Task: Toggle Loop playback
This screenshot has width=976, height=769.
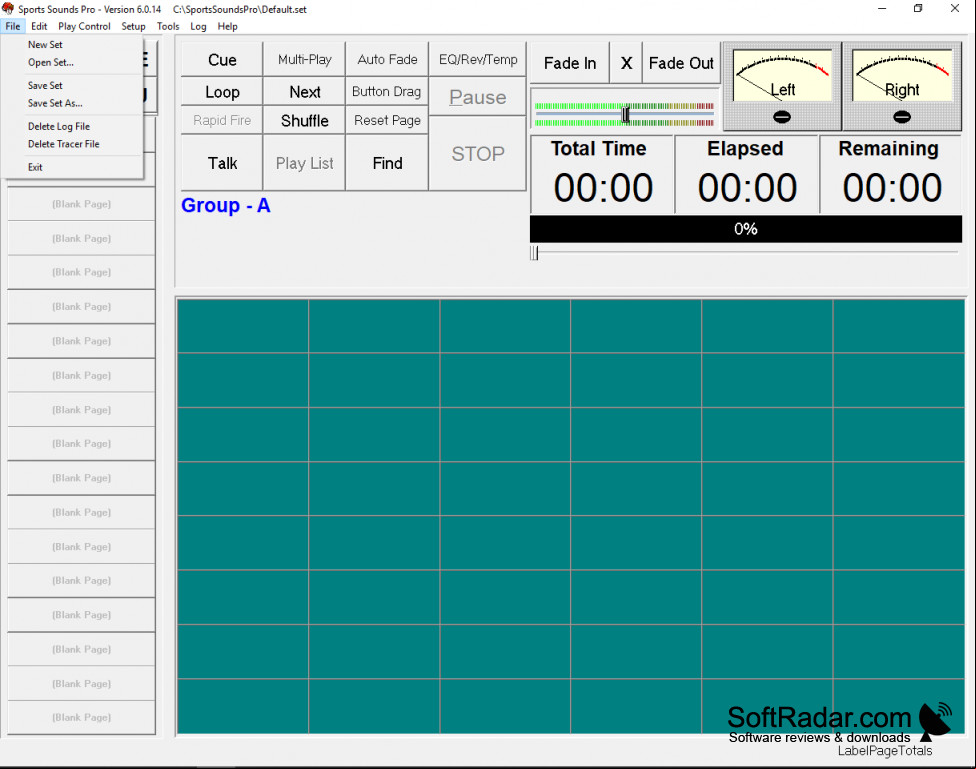Action: point(222,92)
